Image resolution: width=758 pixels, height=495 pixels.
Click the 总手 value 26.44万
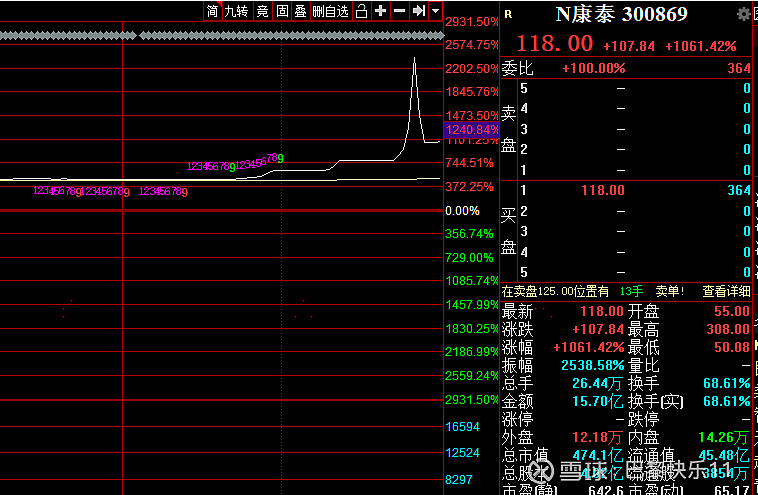[x=597, y=384]
